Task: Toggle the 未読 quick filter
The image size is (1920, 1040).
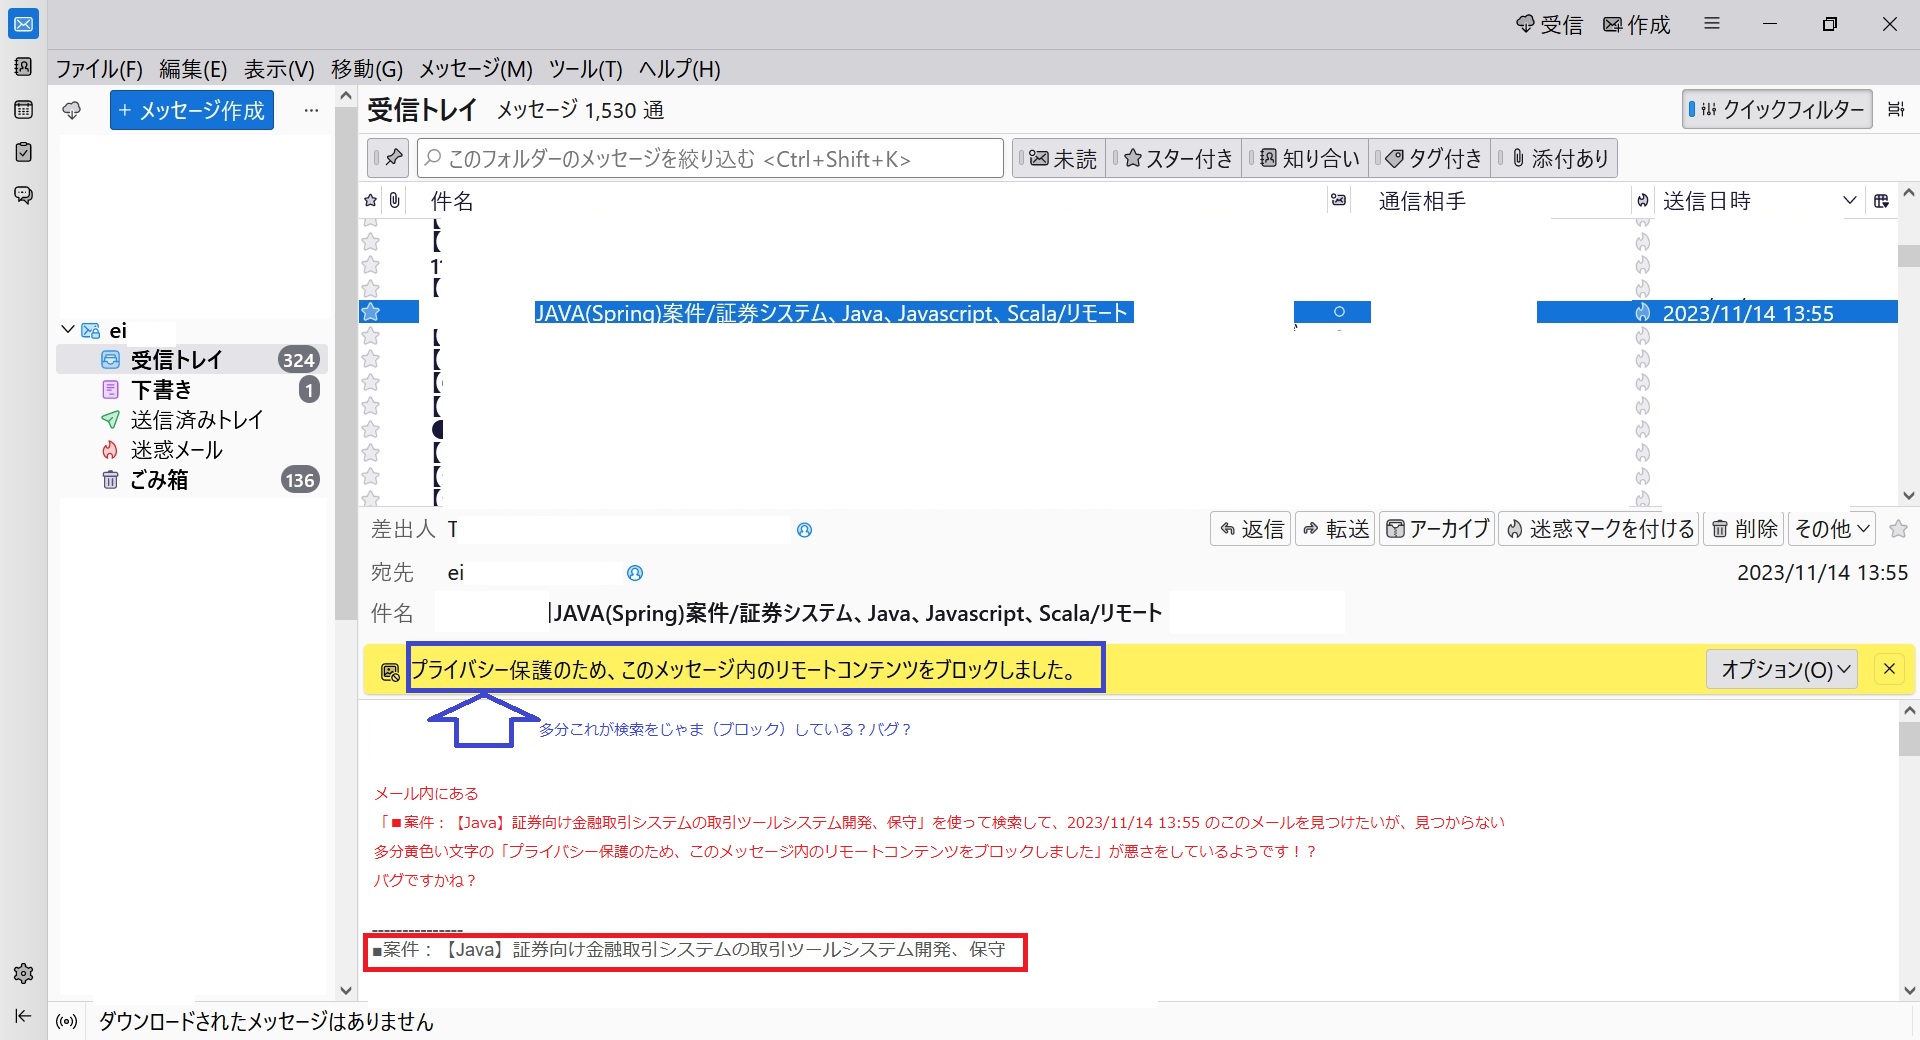Action: (1062, 159)
